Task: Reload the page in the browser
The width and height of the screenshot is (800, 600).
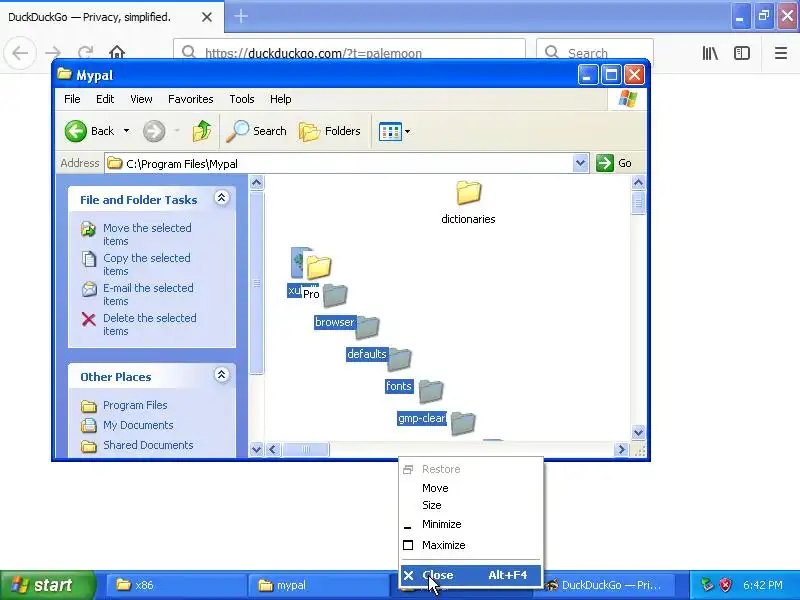Action: pyautogui.click(x=85, y=53)
